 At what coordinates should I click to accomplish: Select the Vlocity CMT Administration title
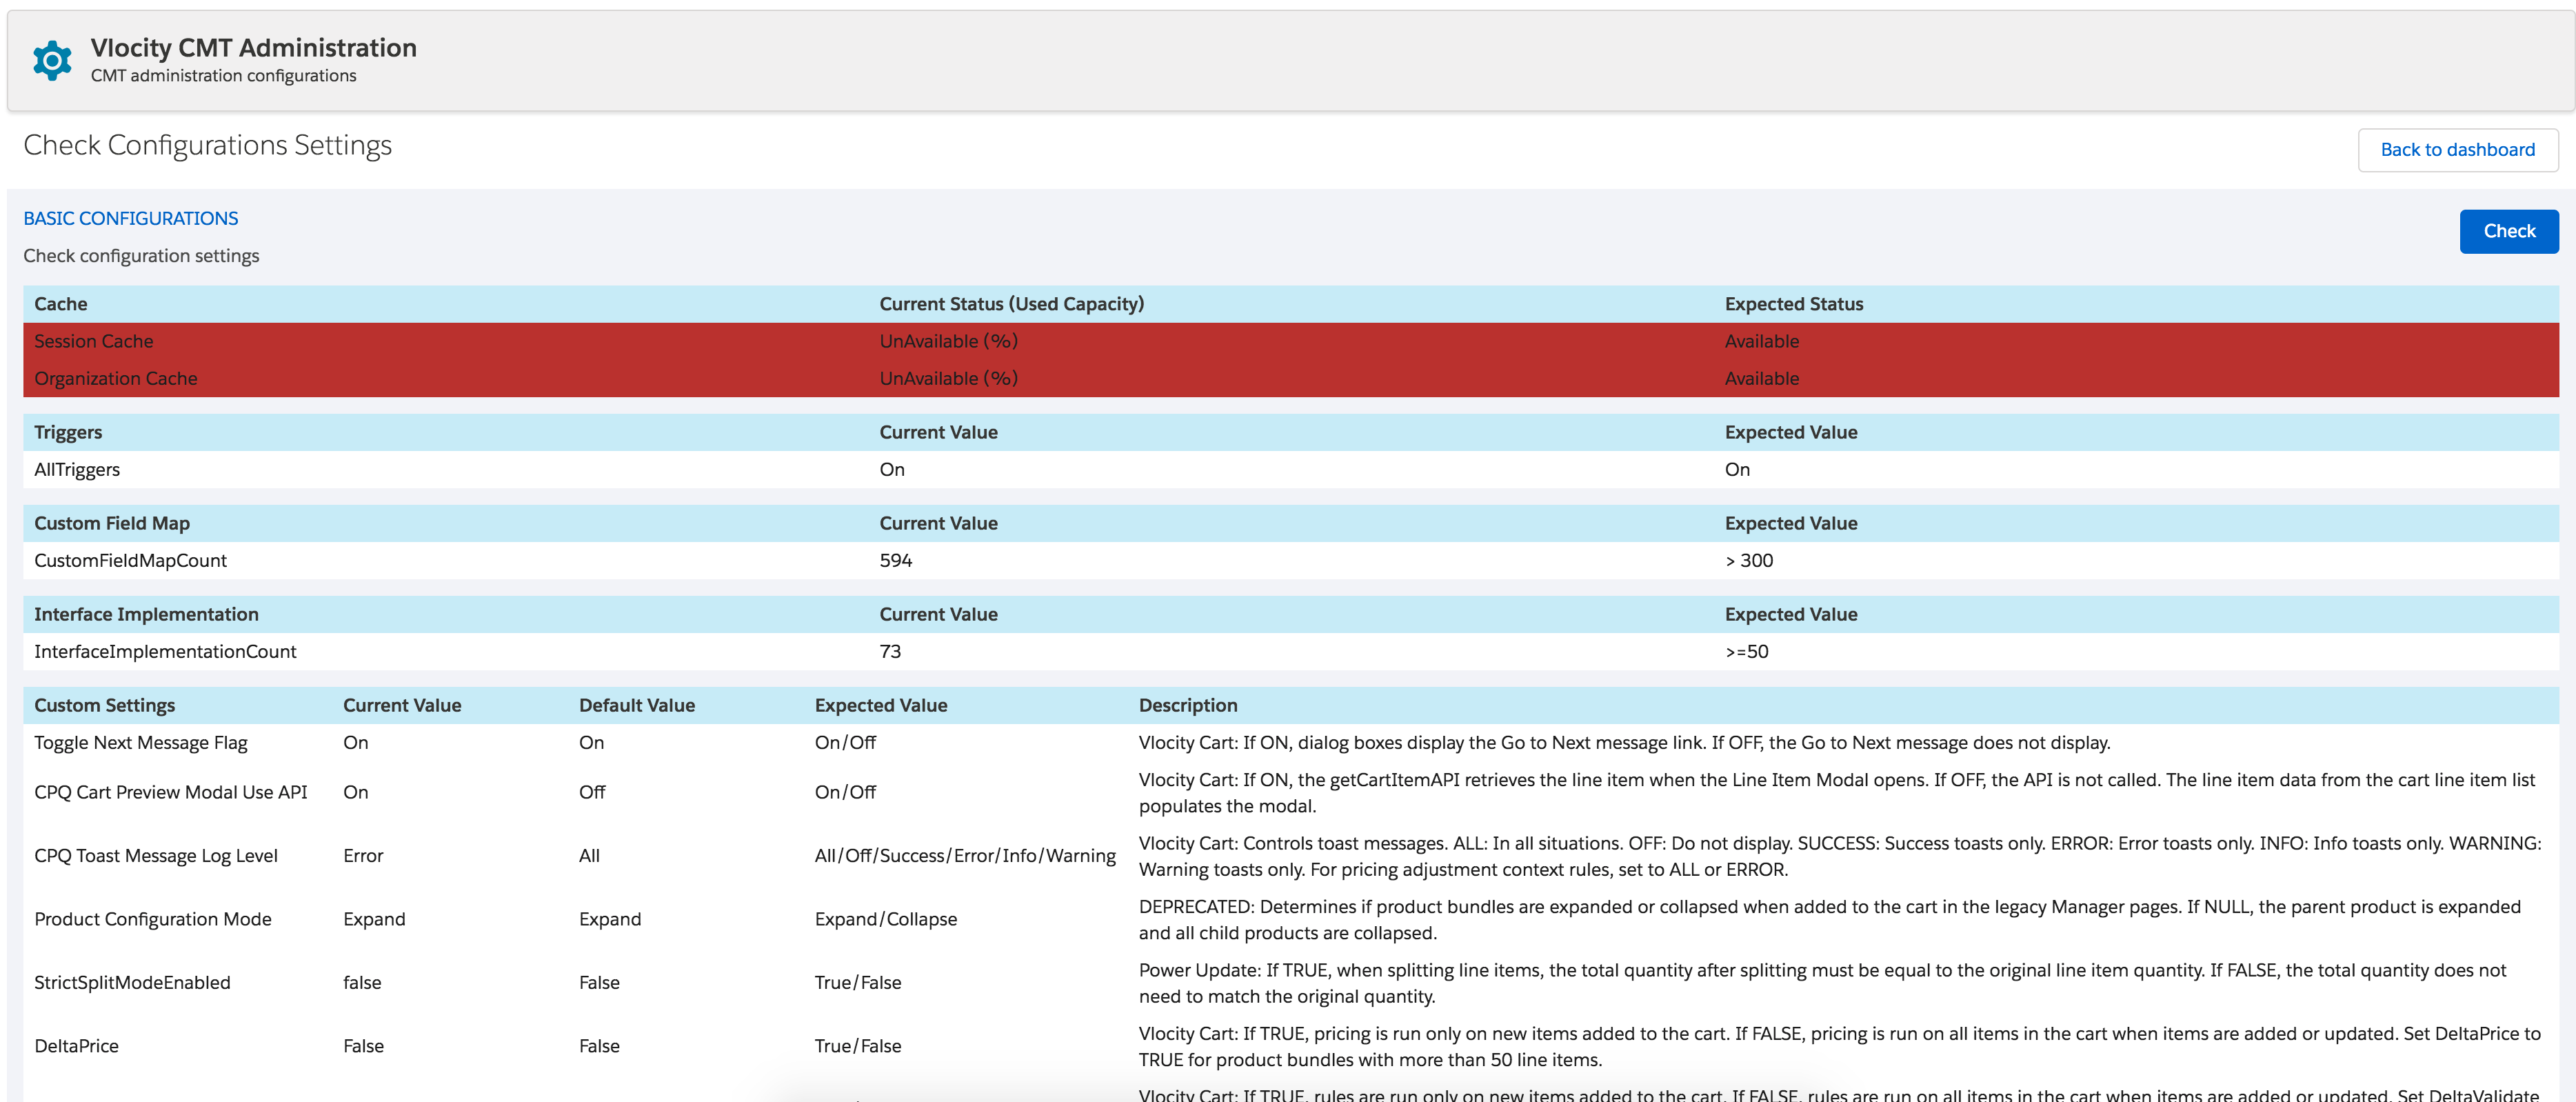click(253, 48)
